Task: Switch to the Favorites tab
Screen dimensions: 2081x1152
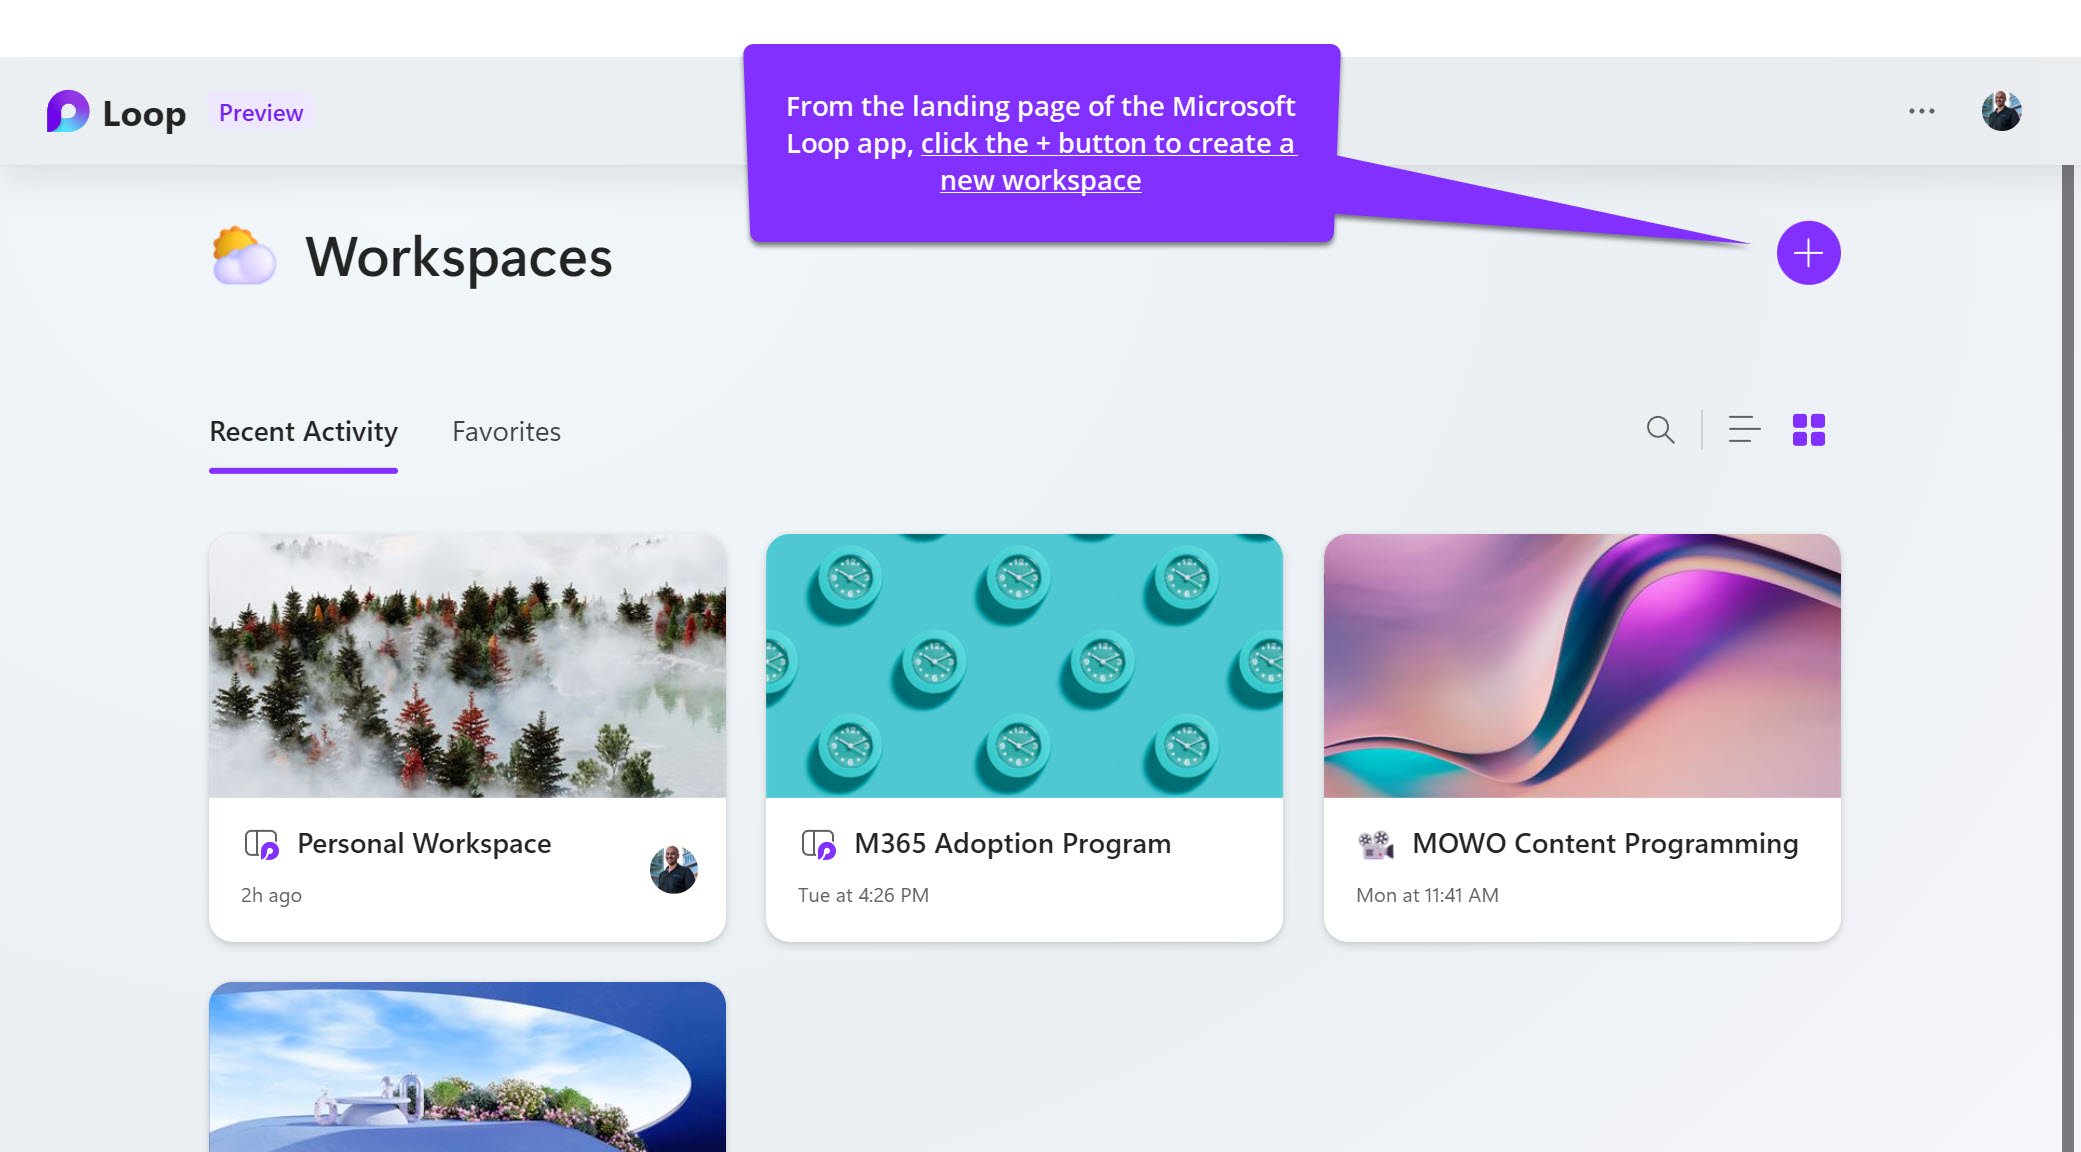Action: [506, 431]
